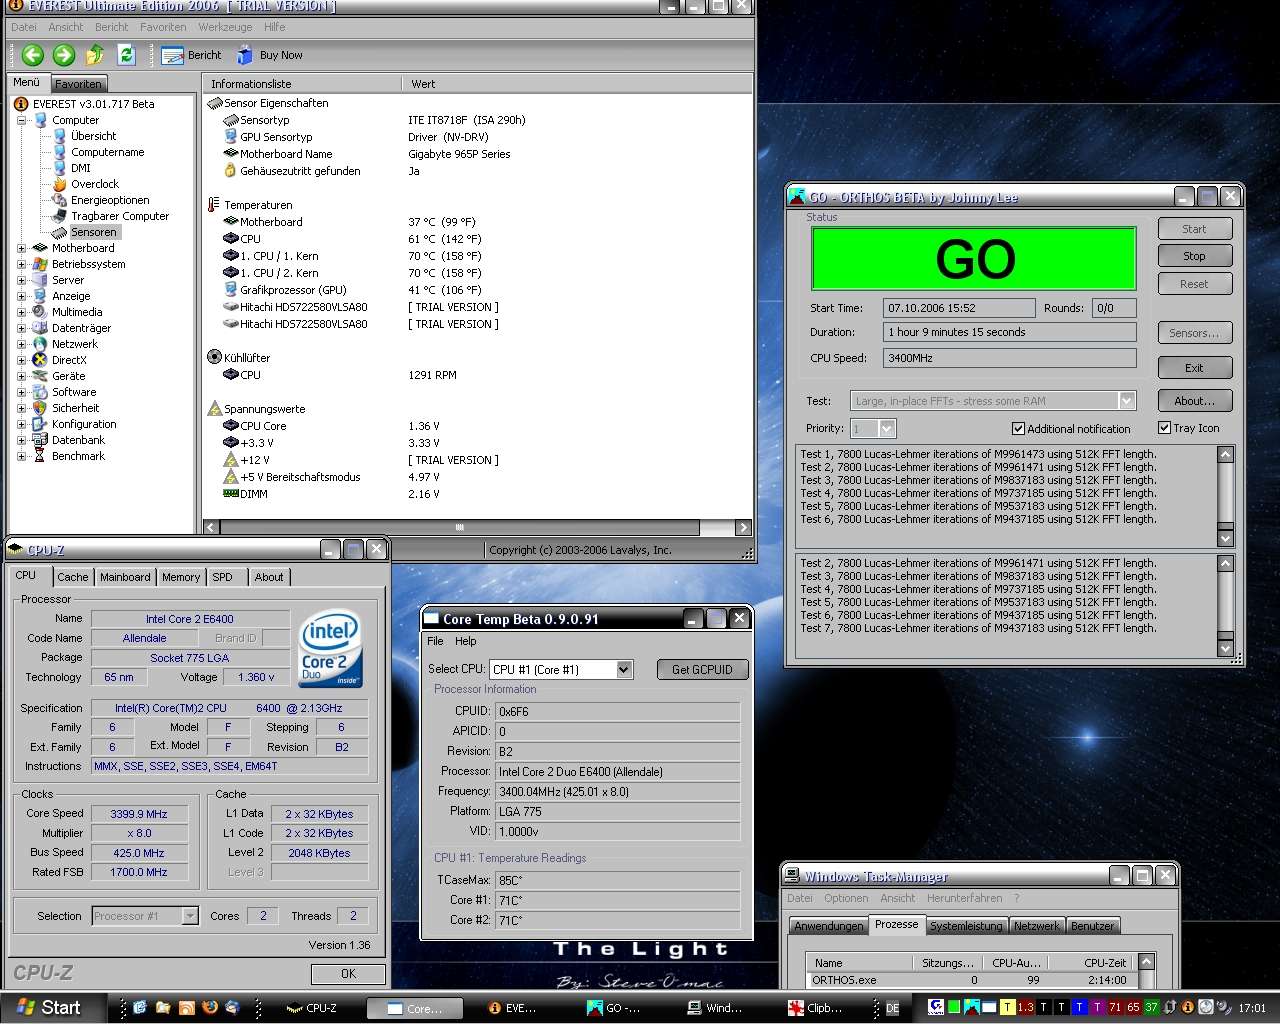Open the About tab in CPU-Z
The width and height of the screenshot is (1280, 1024).
269,577
